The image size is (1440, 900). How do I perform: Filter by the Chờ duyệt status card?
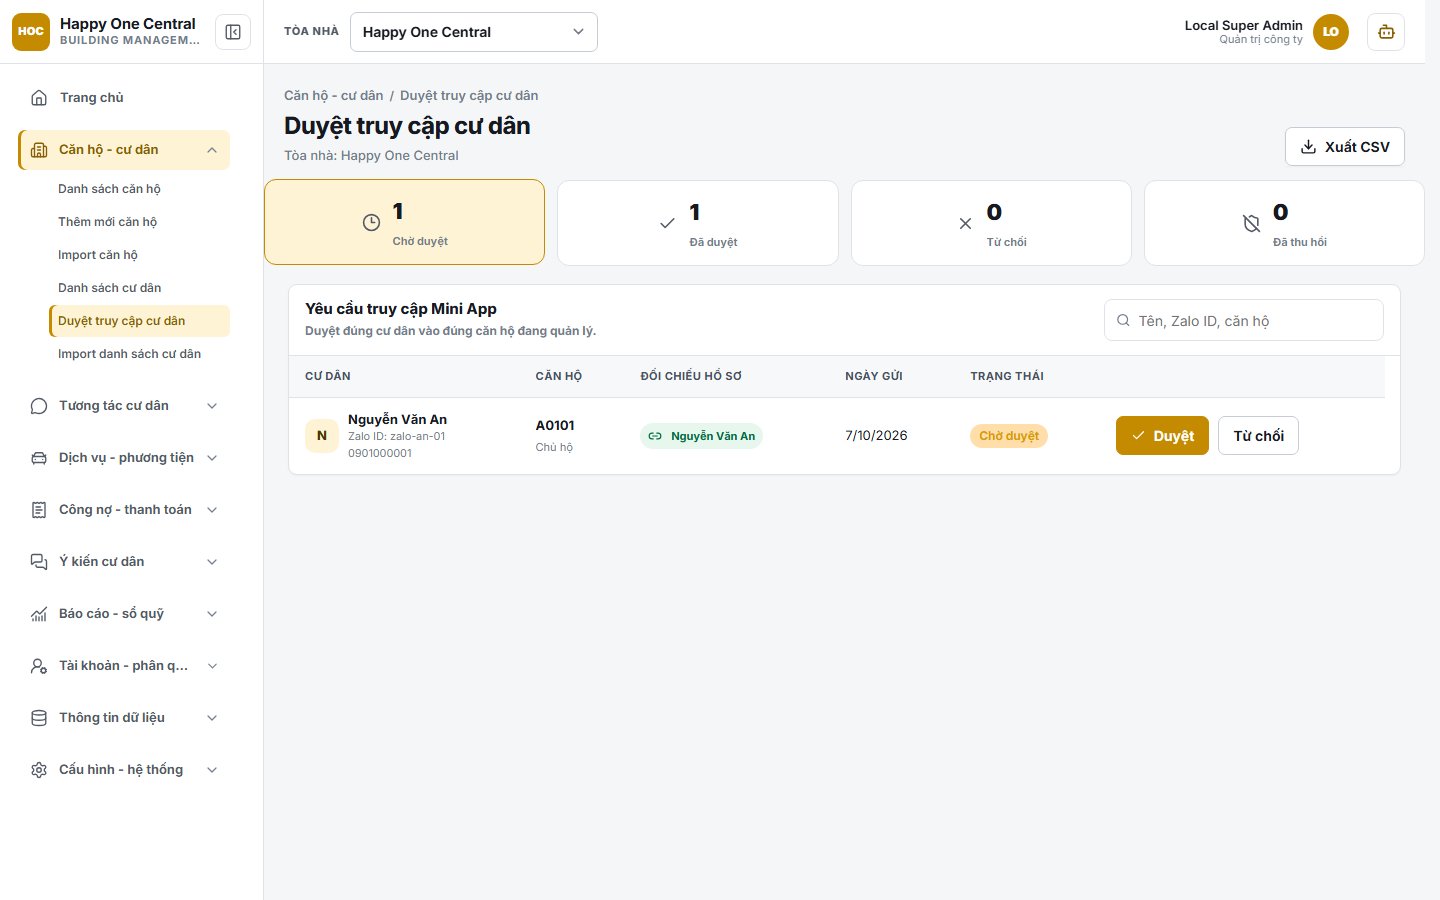point(405,222)
